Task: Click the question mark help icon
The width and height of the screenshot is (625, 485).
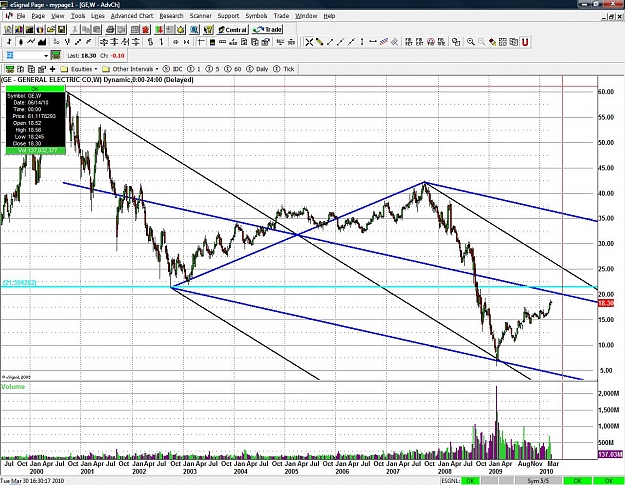Action: (208, 30)
